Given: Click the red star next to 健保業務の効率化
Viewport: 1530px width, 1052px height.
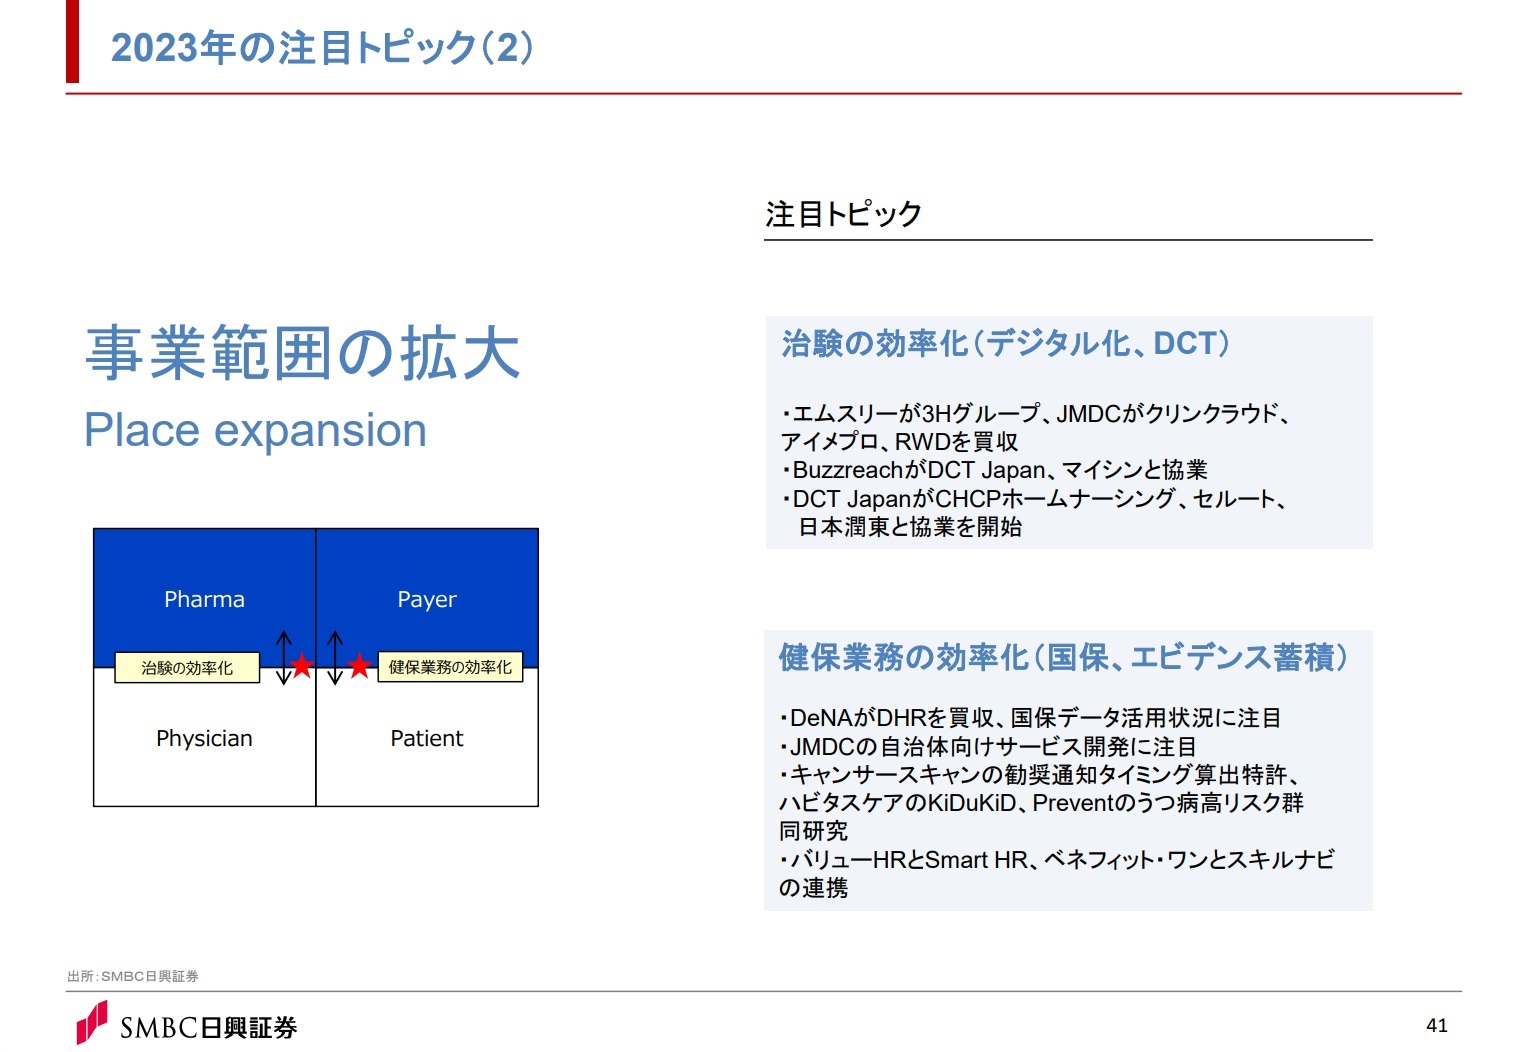Looking at the screenshot, I should [x=360, y=665].
